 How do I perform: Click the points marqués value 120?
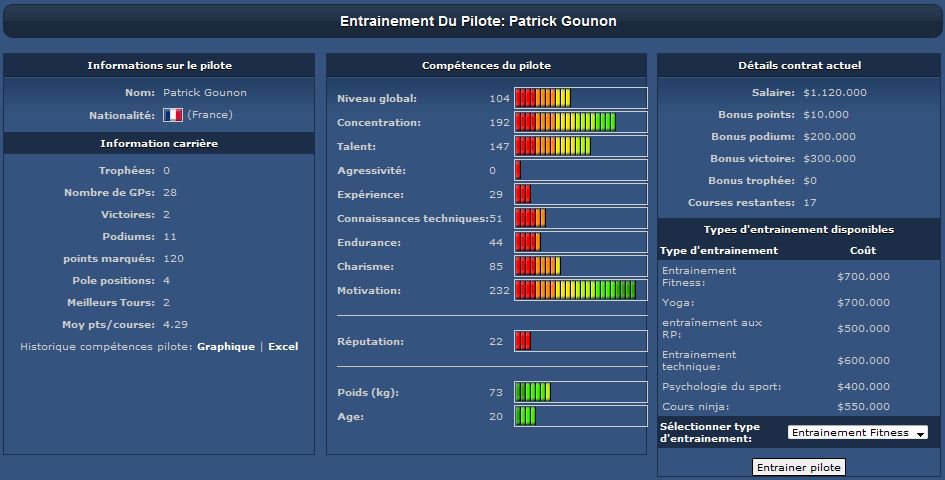(x=174, y=258)
